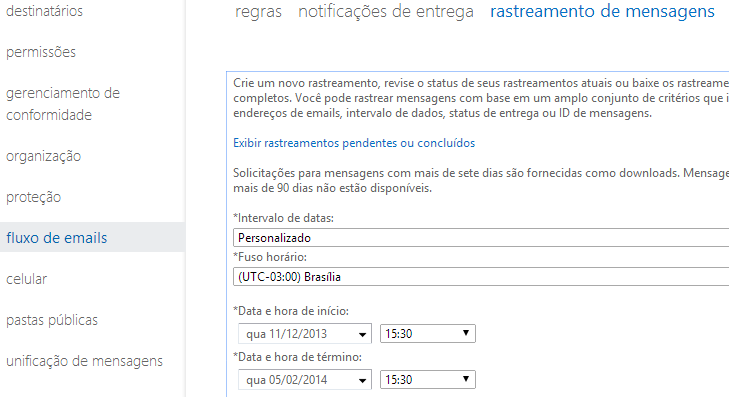
Task: Select rastreamento de mensagens tab
Action: click(x=602, y=11)
